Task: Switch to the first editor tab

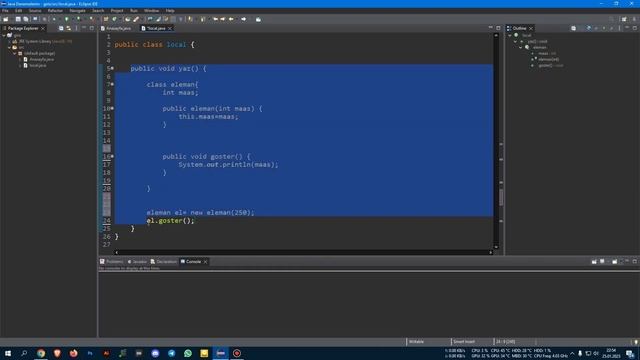Action: tap(116, 28)
